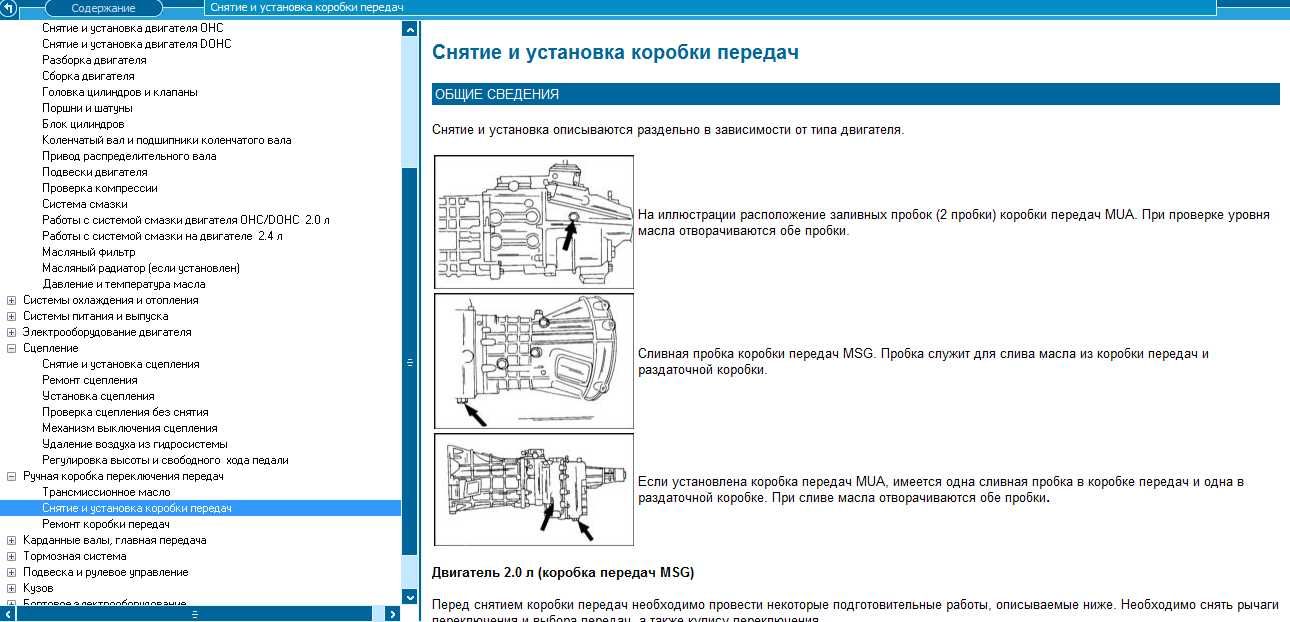The image size is (1290, 622).
Task: Expand the Тормозная система node
Action: pos(12,556)
